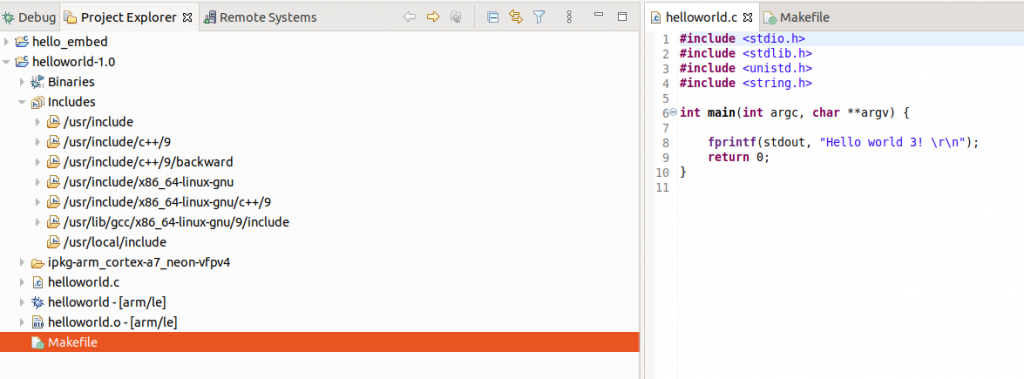Click the grayed Up/Go Into folder icon

point(456,17)
